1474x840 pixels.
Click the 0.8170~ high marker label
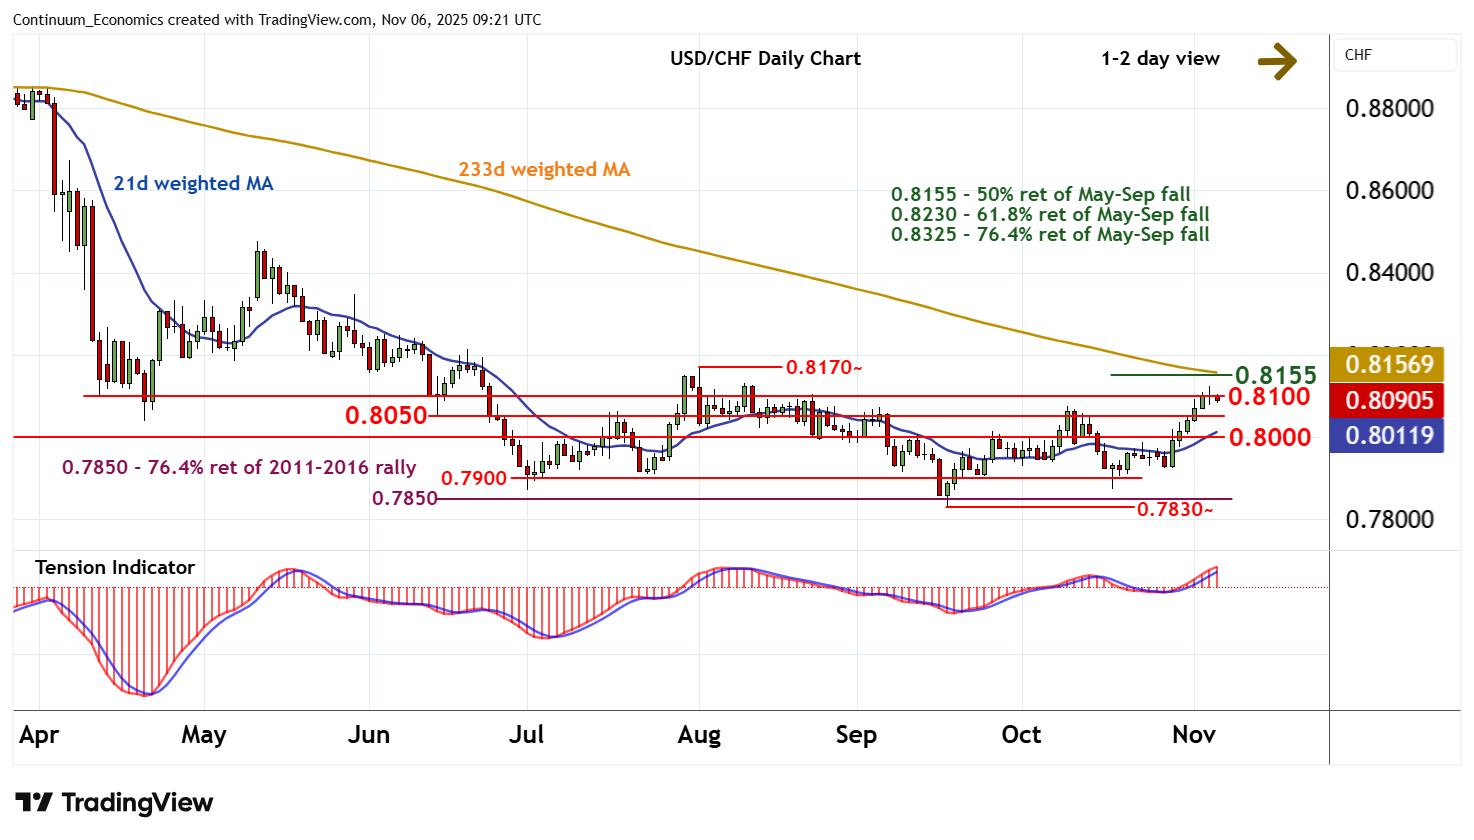point(823,367)
